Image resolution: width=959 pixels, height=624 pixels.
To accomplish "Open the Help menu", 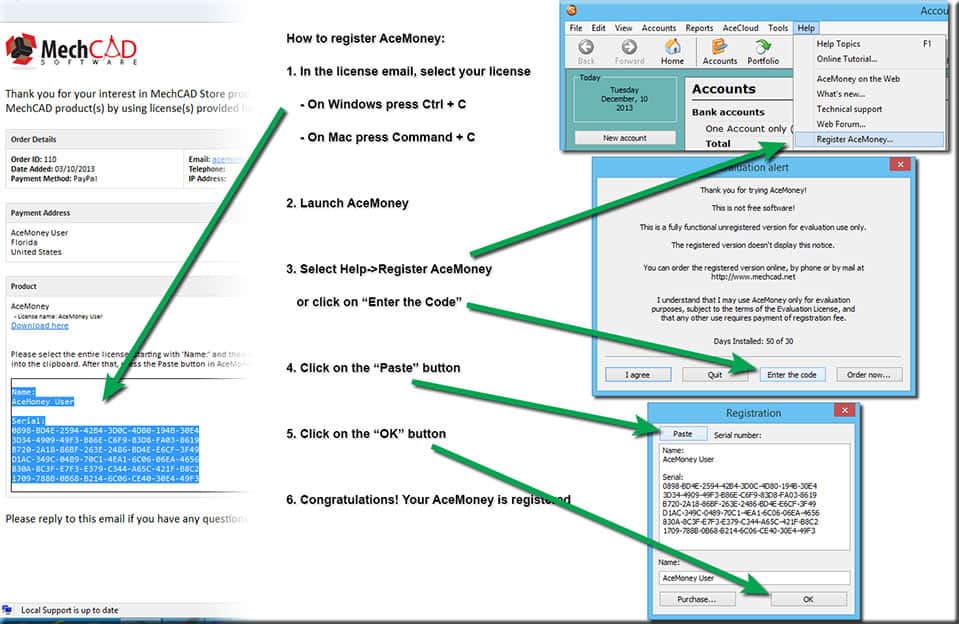I will (x=806, y=28).
